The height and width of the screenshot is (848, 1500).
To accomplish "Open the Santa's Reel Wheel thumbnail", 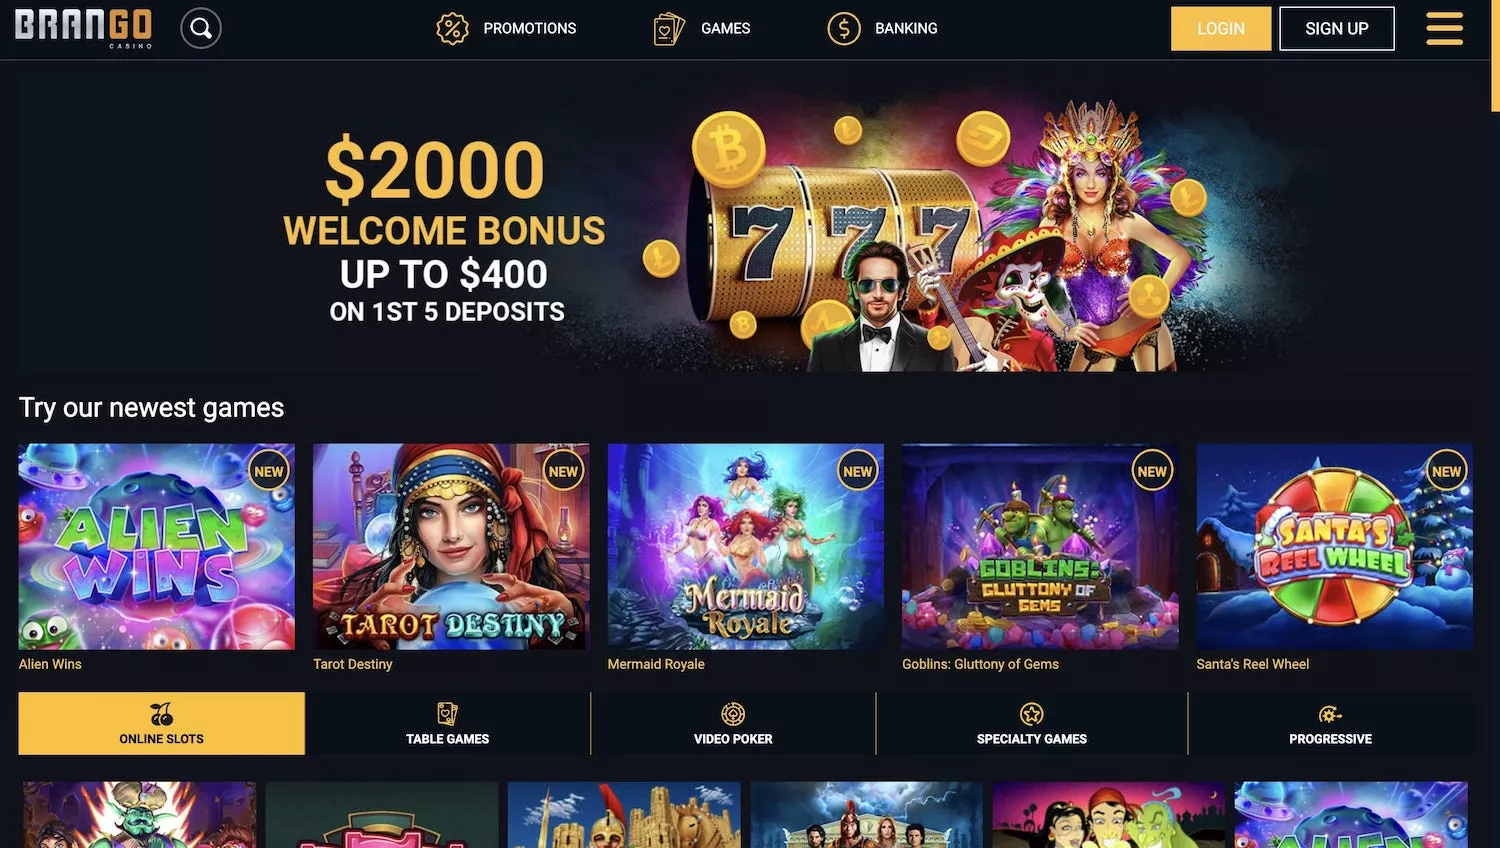I will pyautogui.click(x=1334, y=547).
